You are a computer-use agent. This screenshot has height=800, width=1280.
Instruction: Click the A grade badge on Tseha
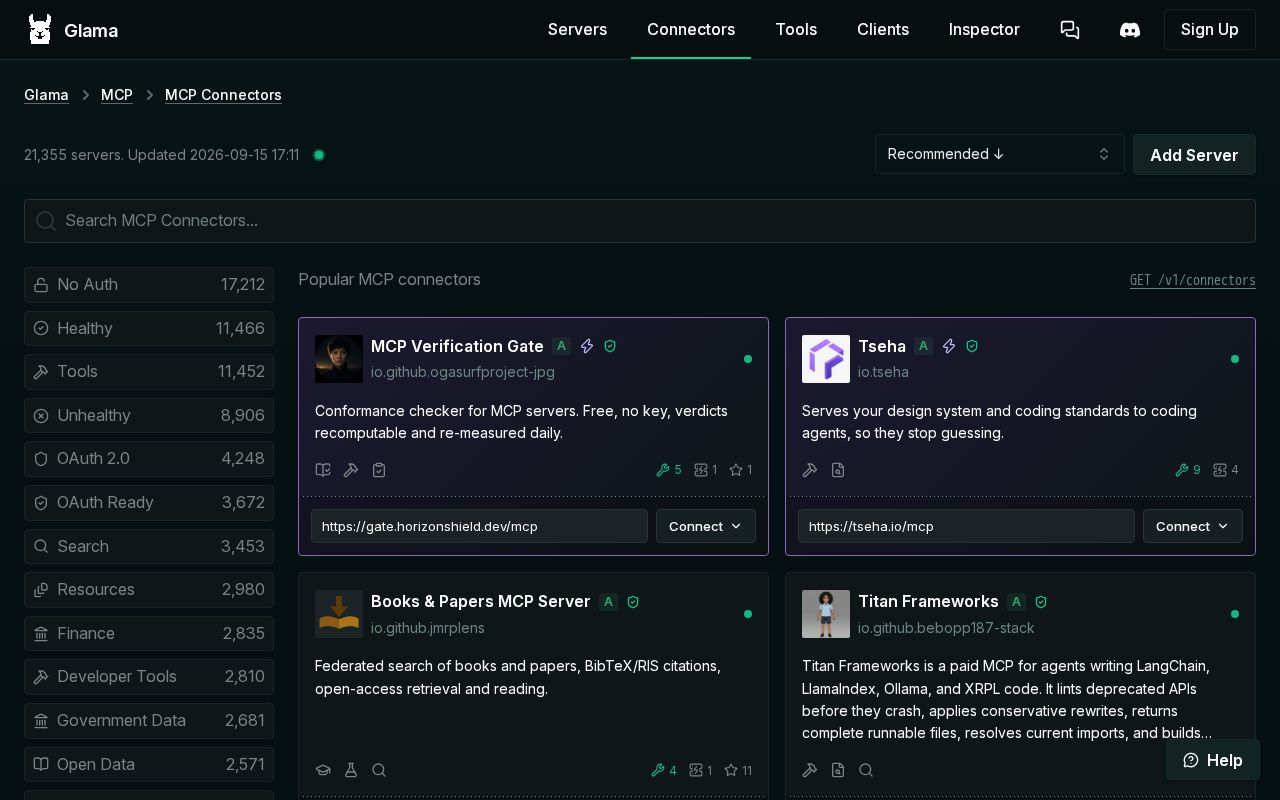923,346
